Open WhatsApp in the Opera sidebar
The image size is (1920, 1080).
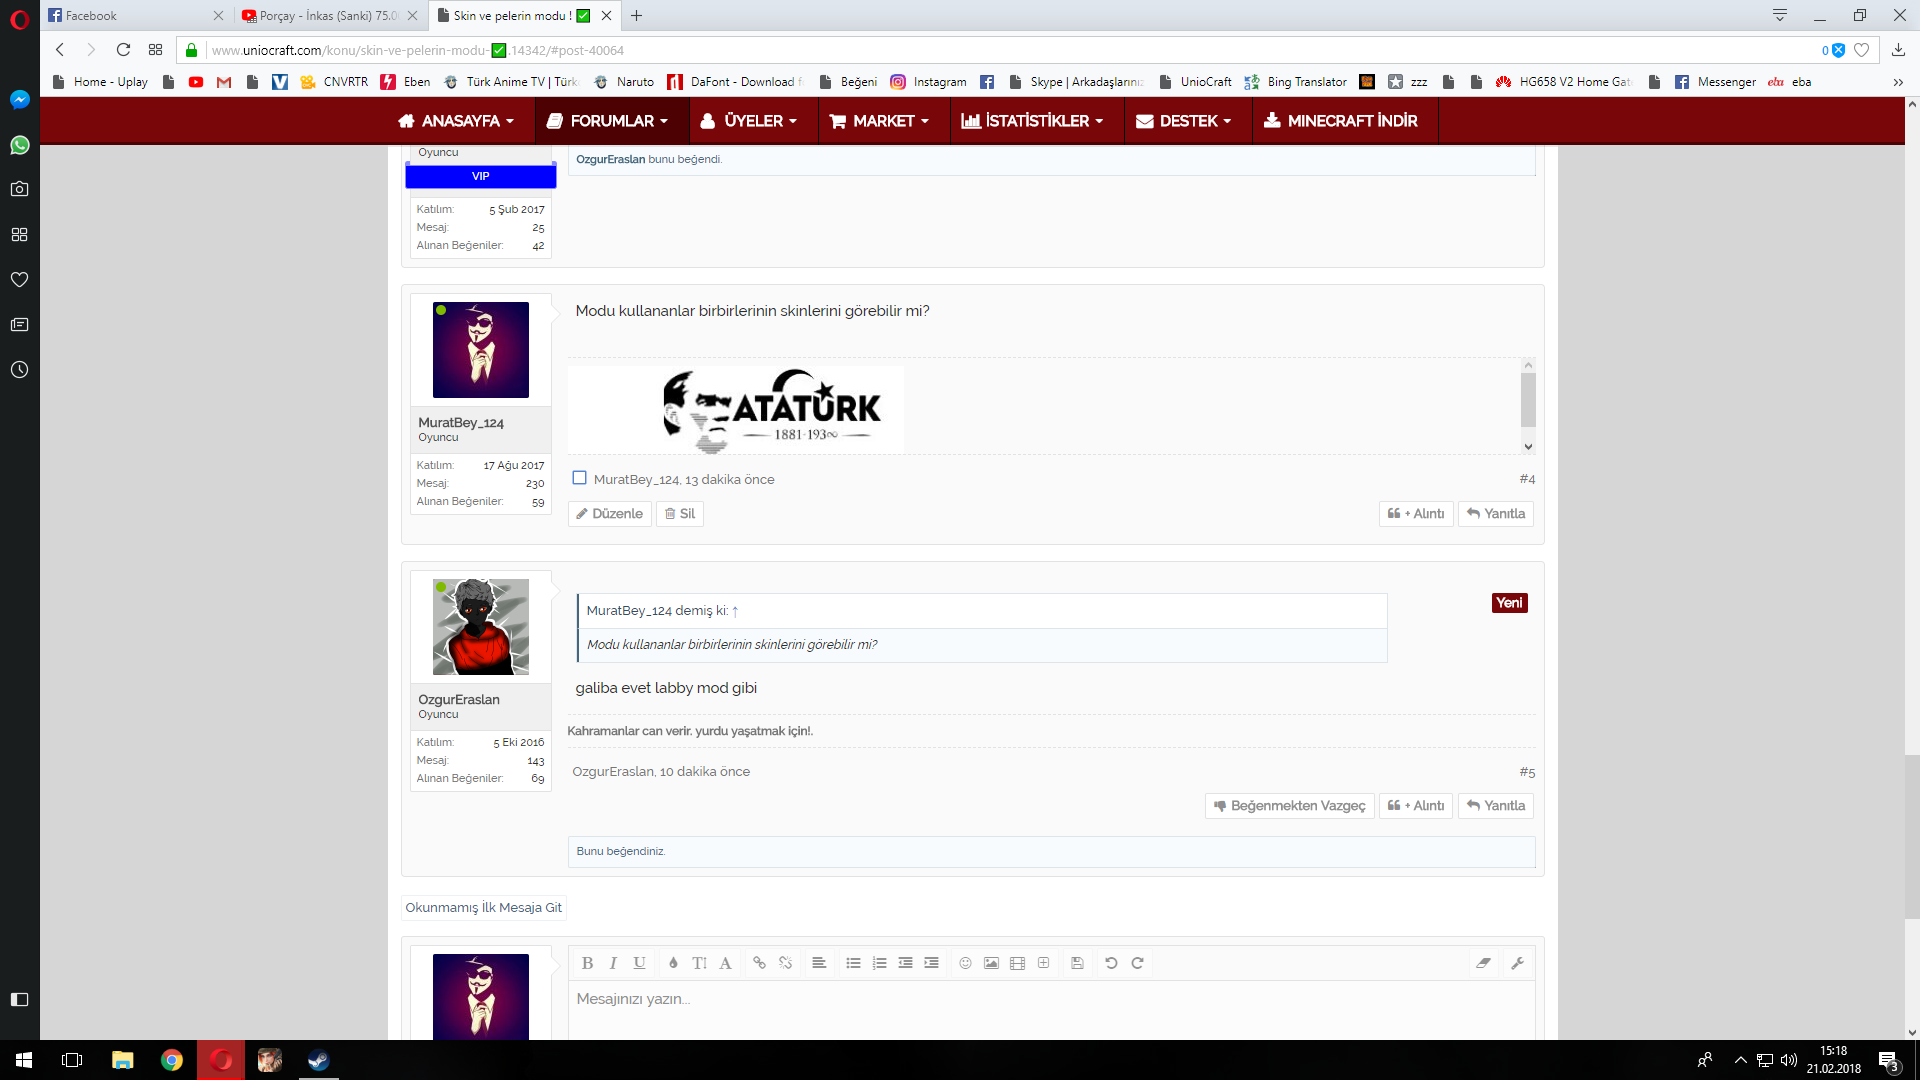coord(20,145)
